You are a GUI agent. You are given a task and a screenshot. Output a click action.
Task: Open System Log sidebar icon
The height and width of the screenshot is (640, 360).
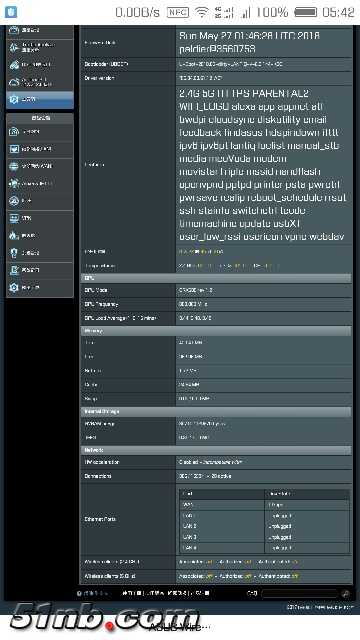[x=14, y=270]
